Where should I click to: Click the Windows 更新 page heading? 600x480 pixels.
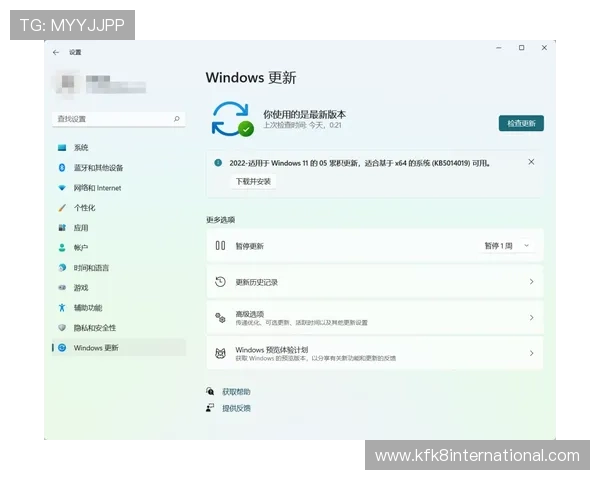251,78
